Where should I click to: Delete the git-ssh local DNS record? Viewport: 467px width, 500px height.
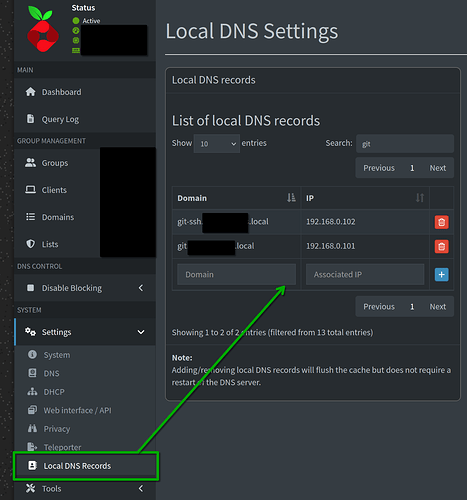click(x=441, y=222)
